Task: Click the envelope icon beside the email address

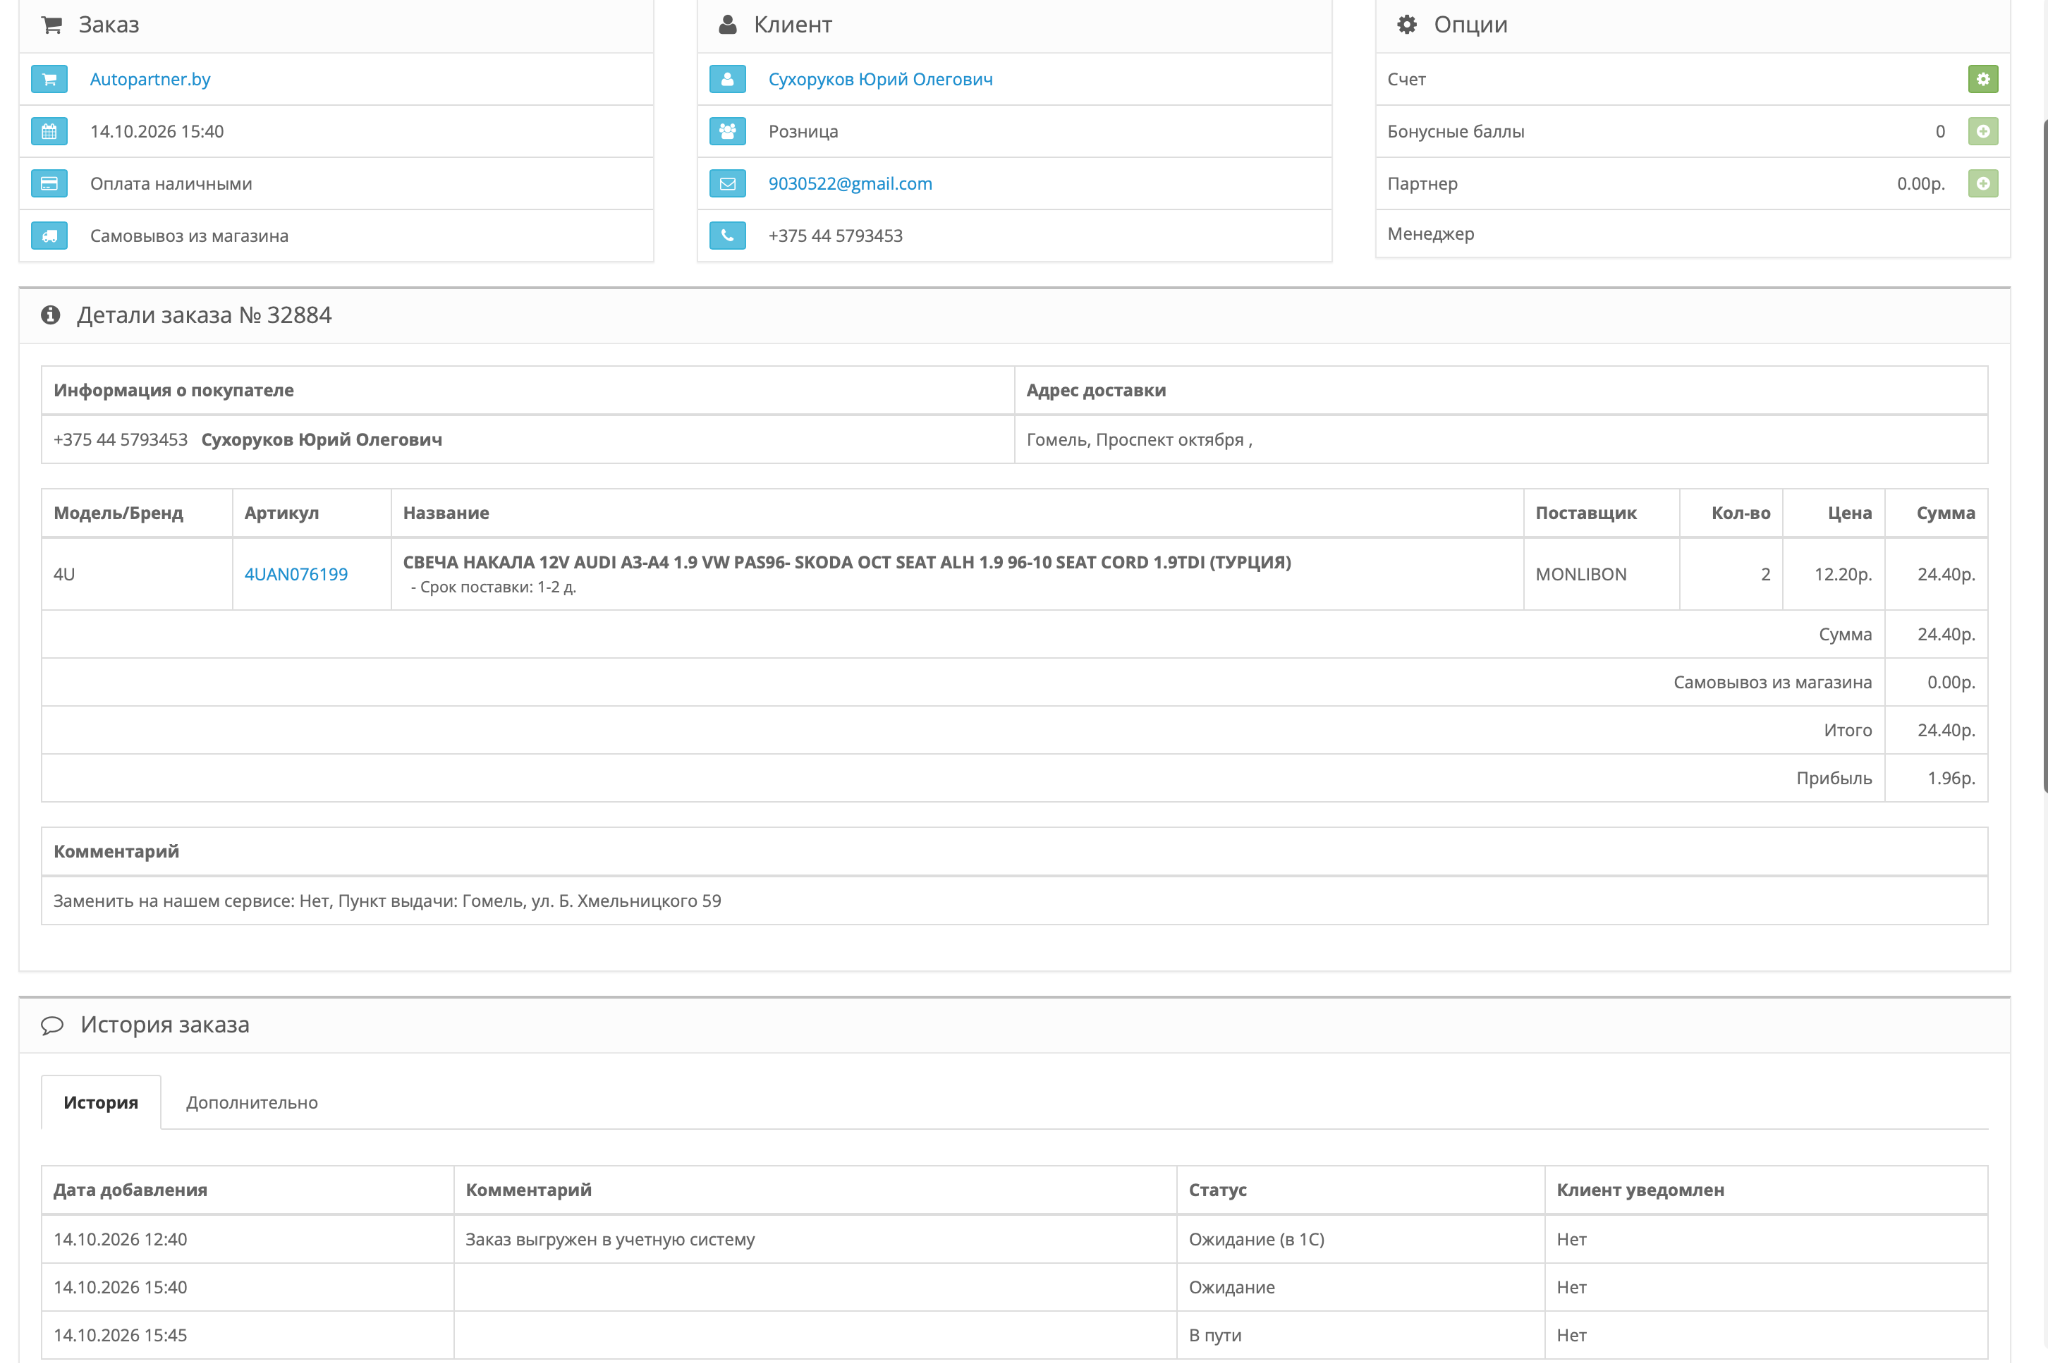Action: [727, 183]
